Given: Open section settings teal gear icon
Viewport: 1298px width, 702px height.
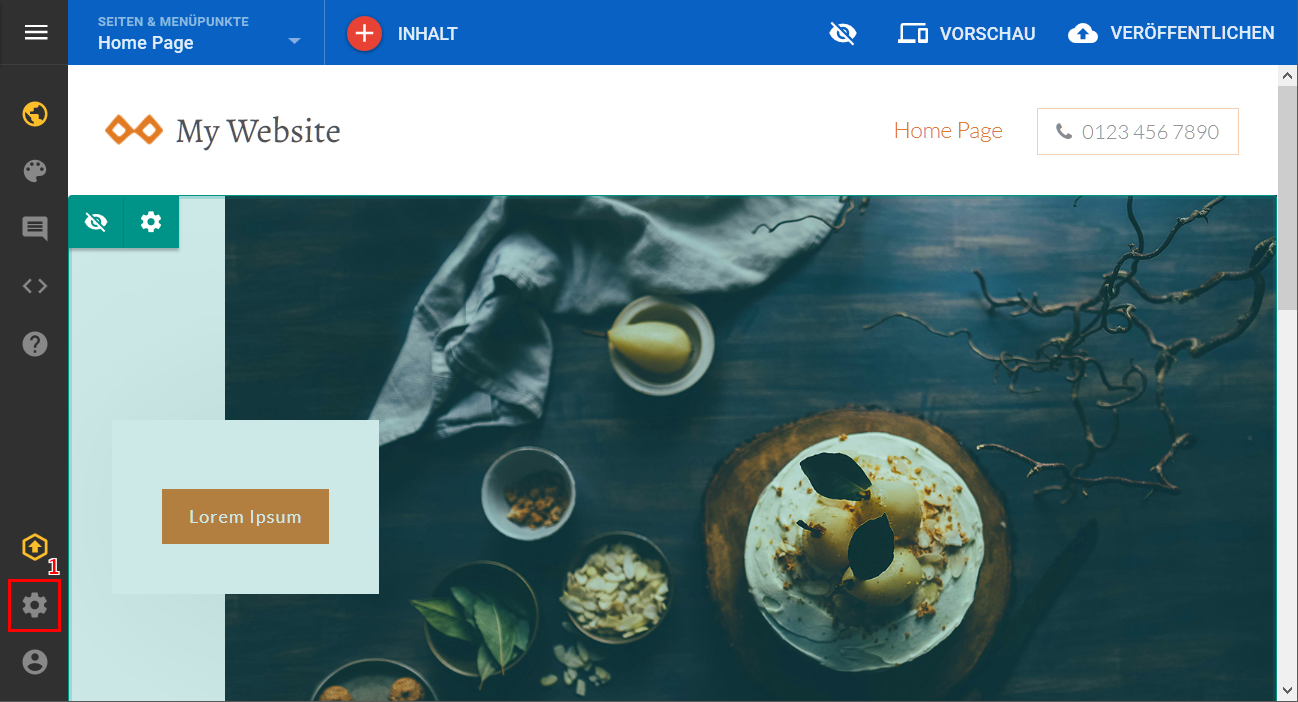Looking at the screenshot, I should [151, 222].
